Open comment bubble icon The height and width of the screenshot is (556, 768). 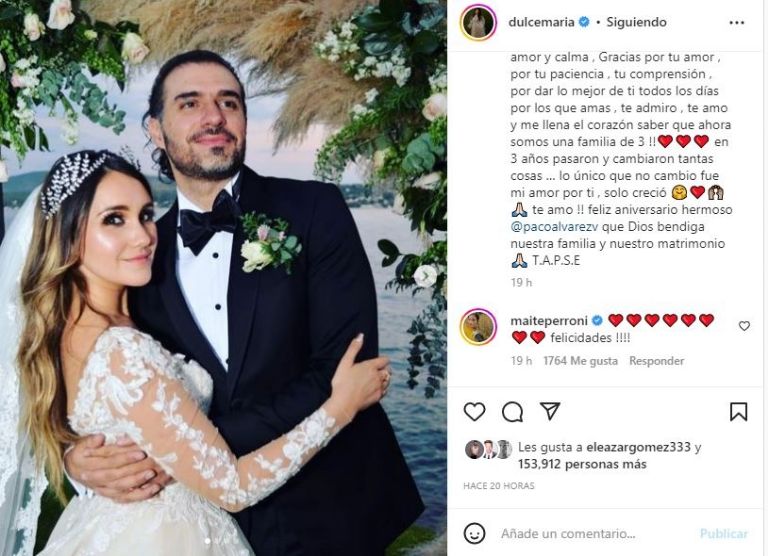coord(512,412)
